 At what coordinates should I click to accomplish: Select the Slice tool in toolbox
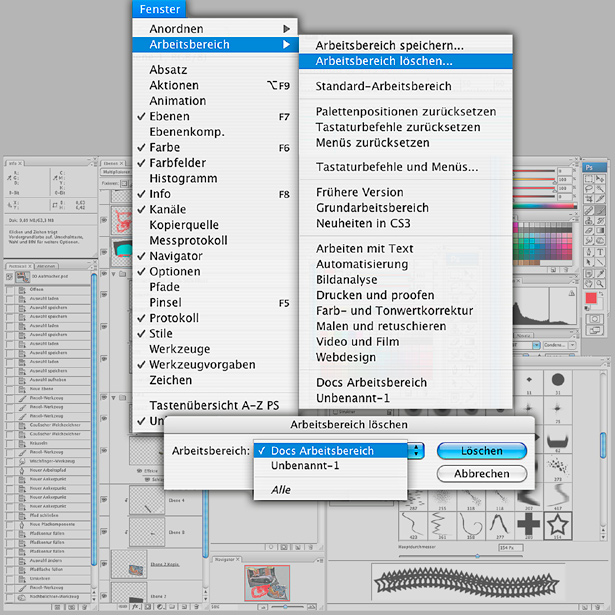pyautogui.click(x=600, y=199)
